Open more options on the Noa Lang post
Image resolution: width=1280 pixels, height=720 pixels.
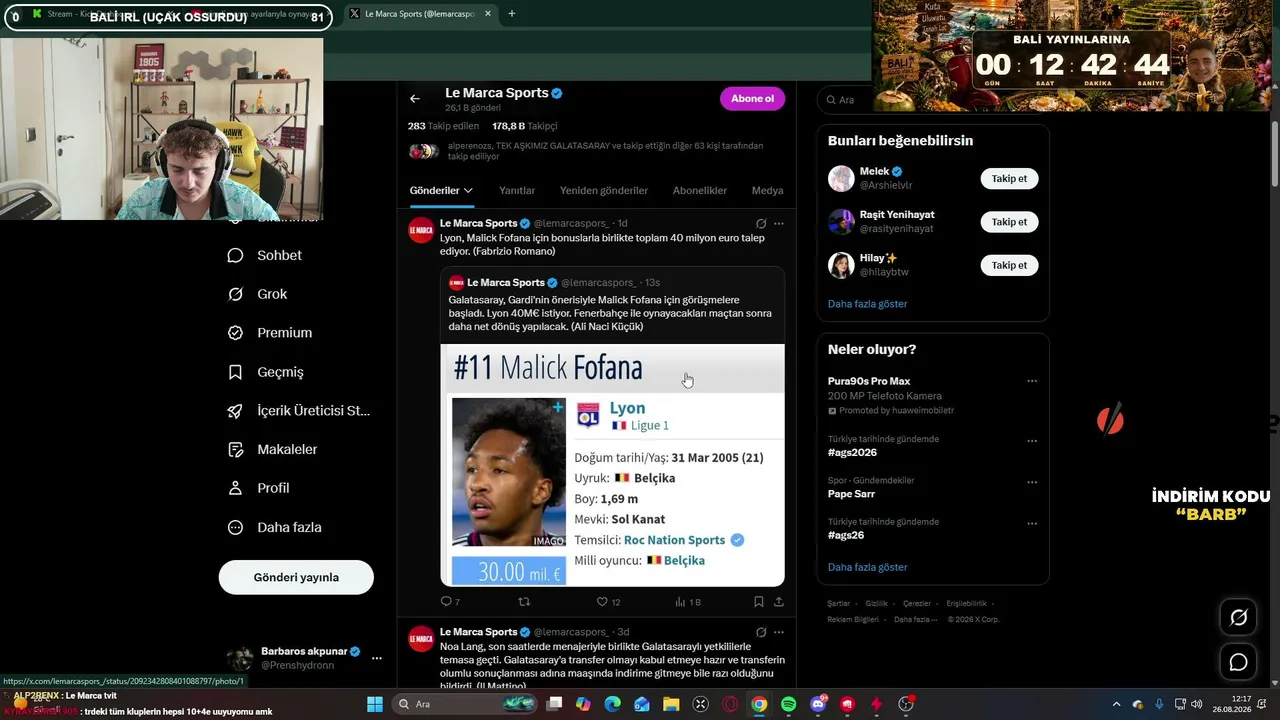779,632
